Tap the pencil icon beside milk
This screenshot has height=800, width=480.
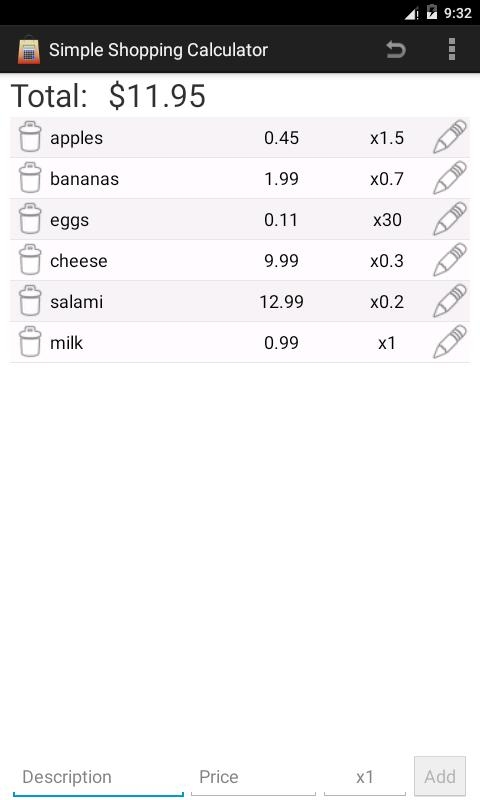[x=449, y=342]
